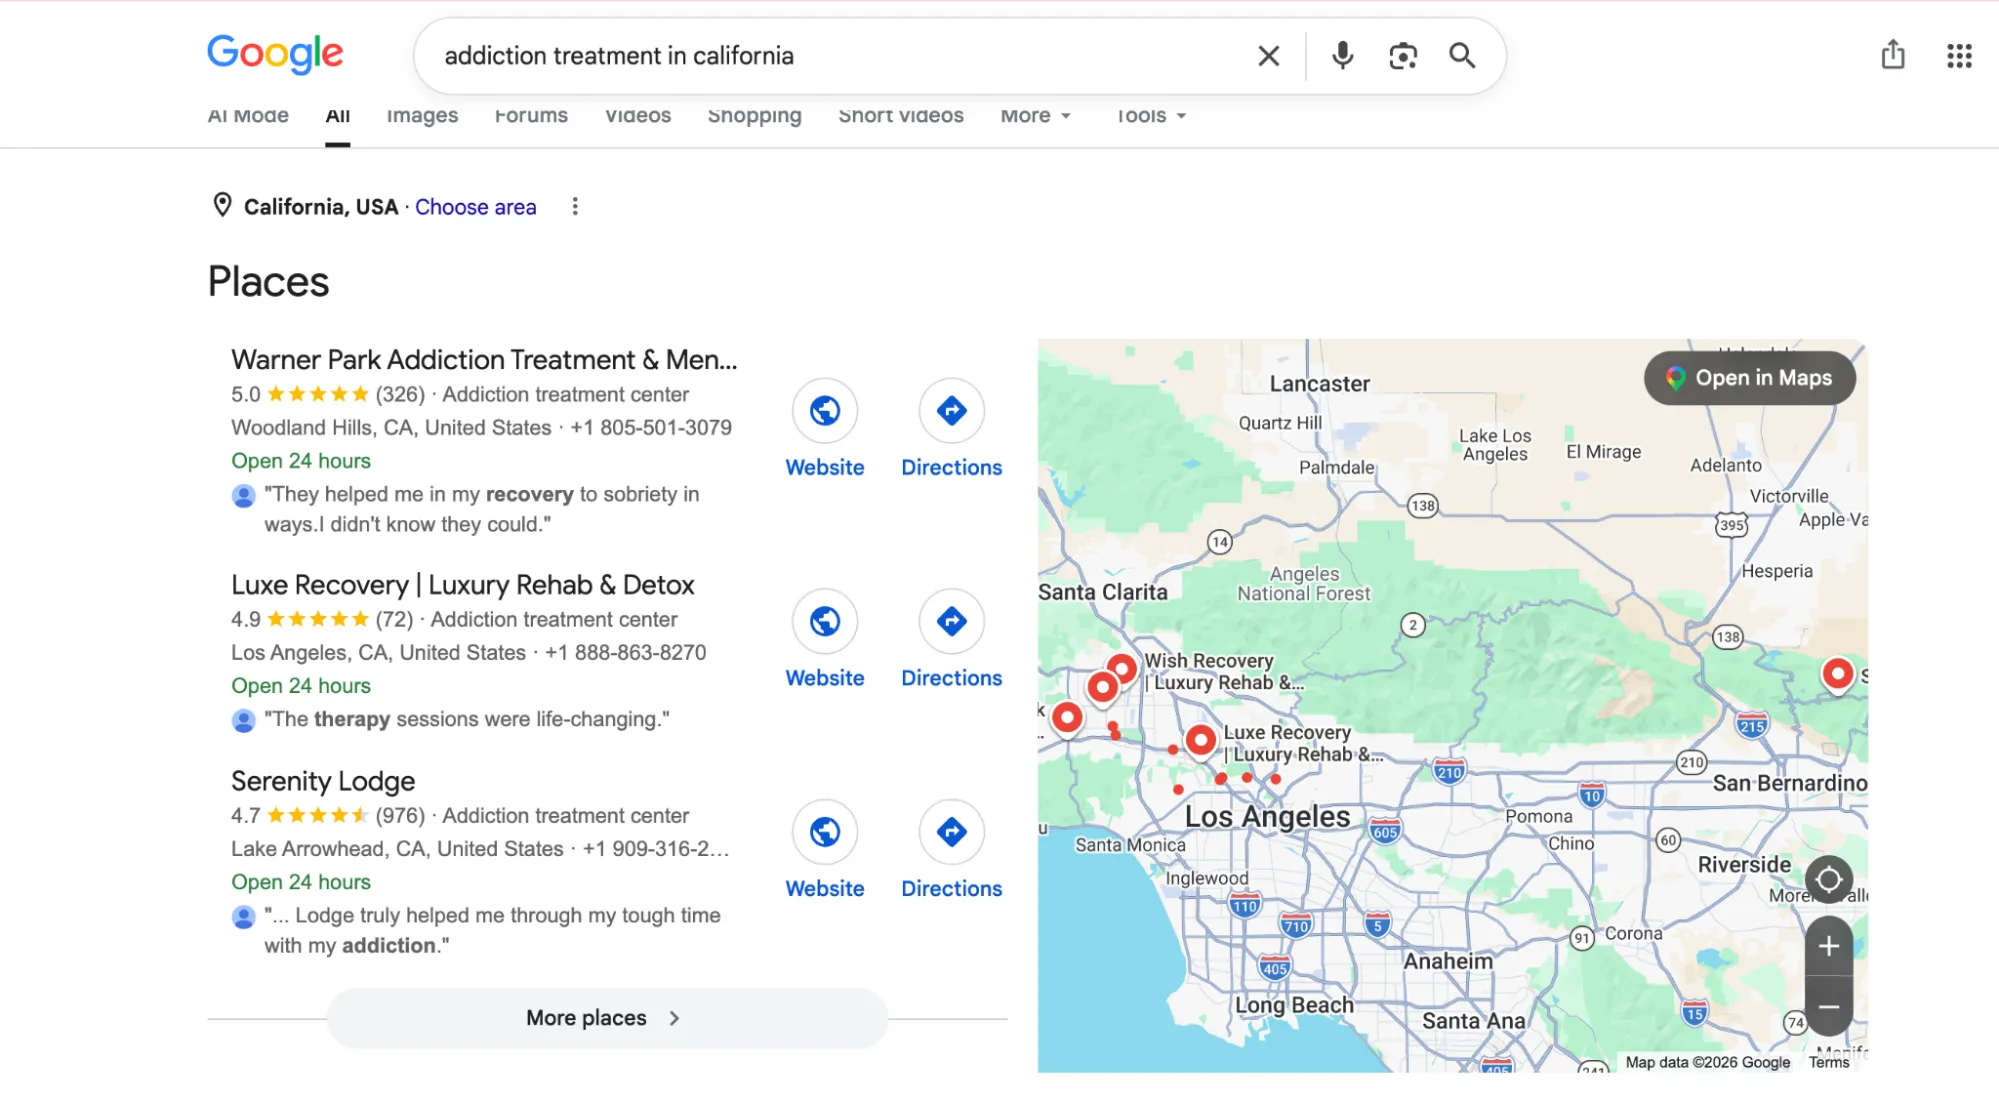Open Warner Park Addiction Treatment listing title
This screenshot has width=1999, height=1110.
click(484, 360)
